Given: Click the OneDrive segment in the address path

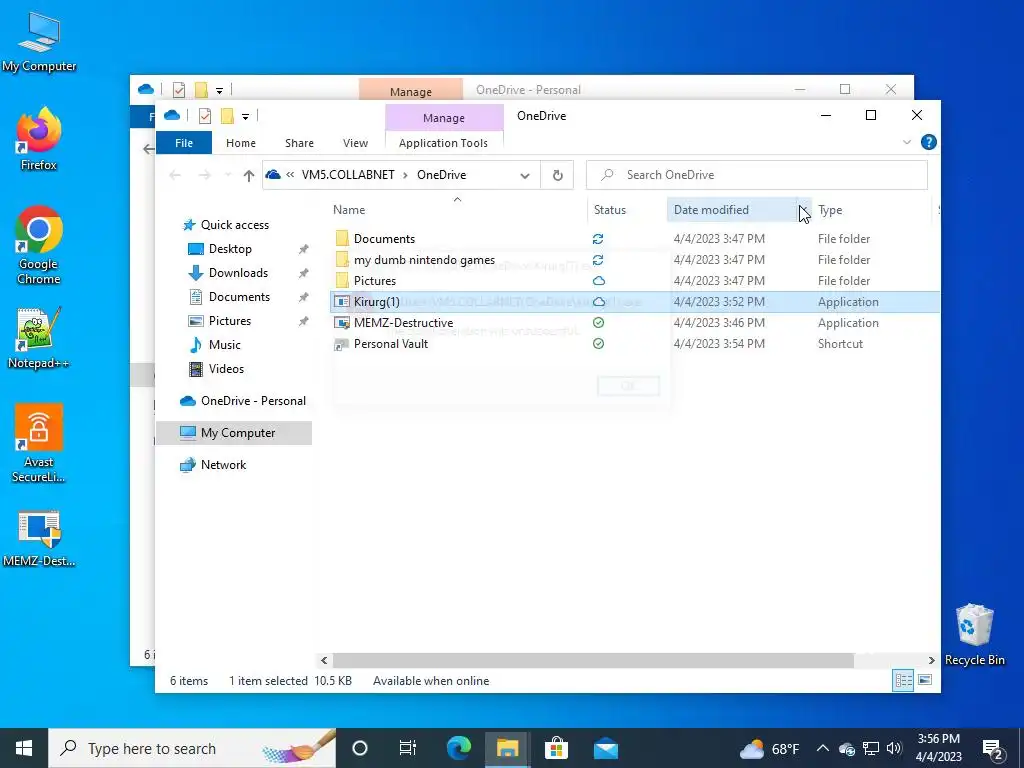Looking at the screenshot, I should click(x=441, y=175).
